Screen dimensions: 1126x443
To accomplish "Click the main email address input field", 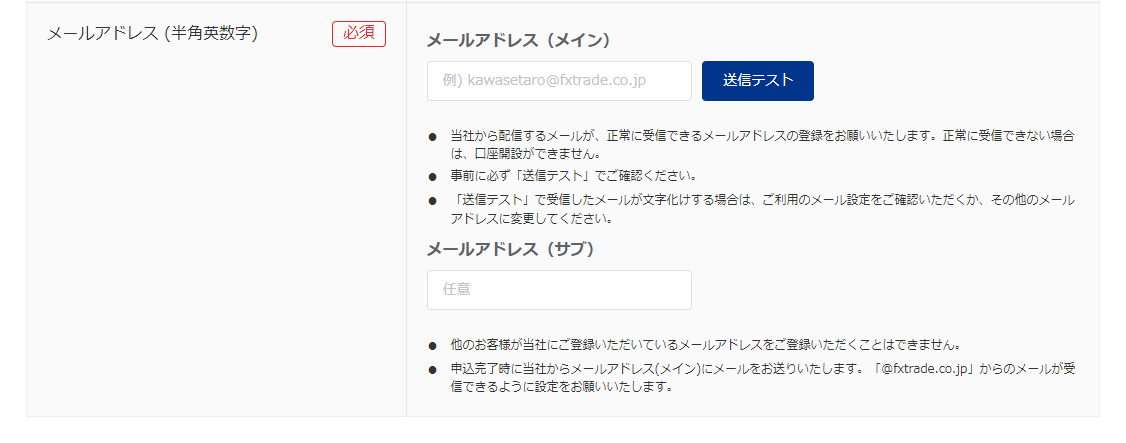I will tap(559, 81).
